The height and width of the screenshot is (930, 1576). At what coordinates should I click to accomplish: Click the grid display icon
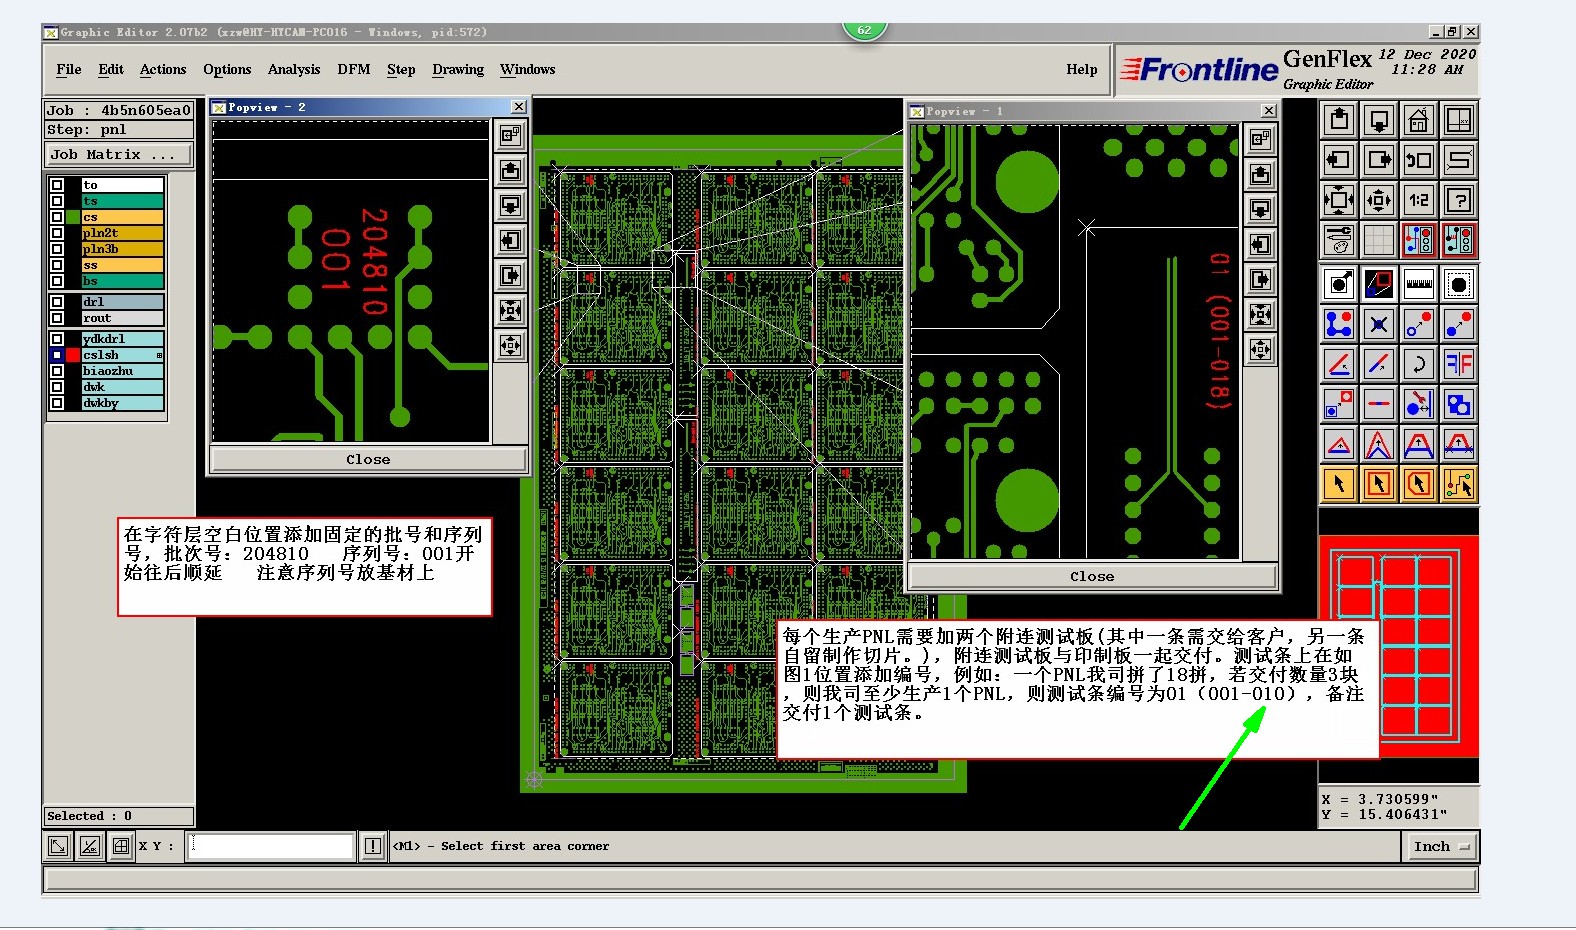click(x=1379, y=240)
